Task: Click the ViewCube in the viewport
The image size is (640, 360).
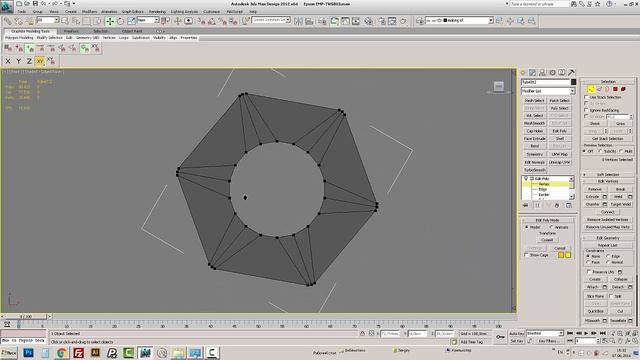Action: [498, 87]
